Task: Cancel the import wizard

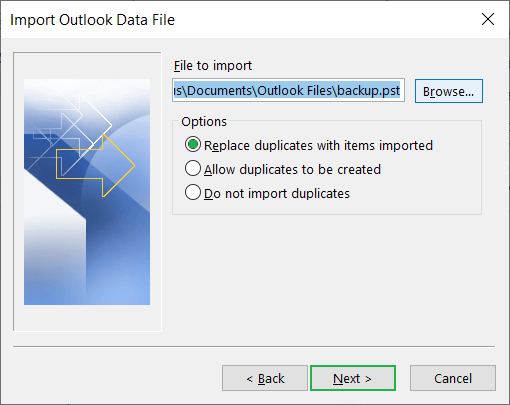Action: pos(453,378)
